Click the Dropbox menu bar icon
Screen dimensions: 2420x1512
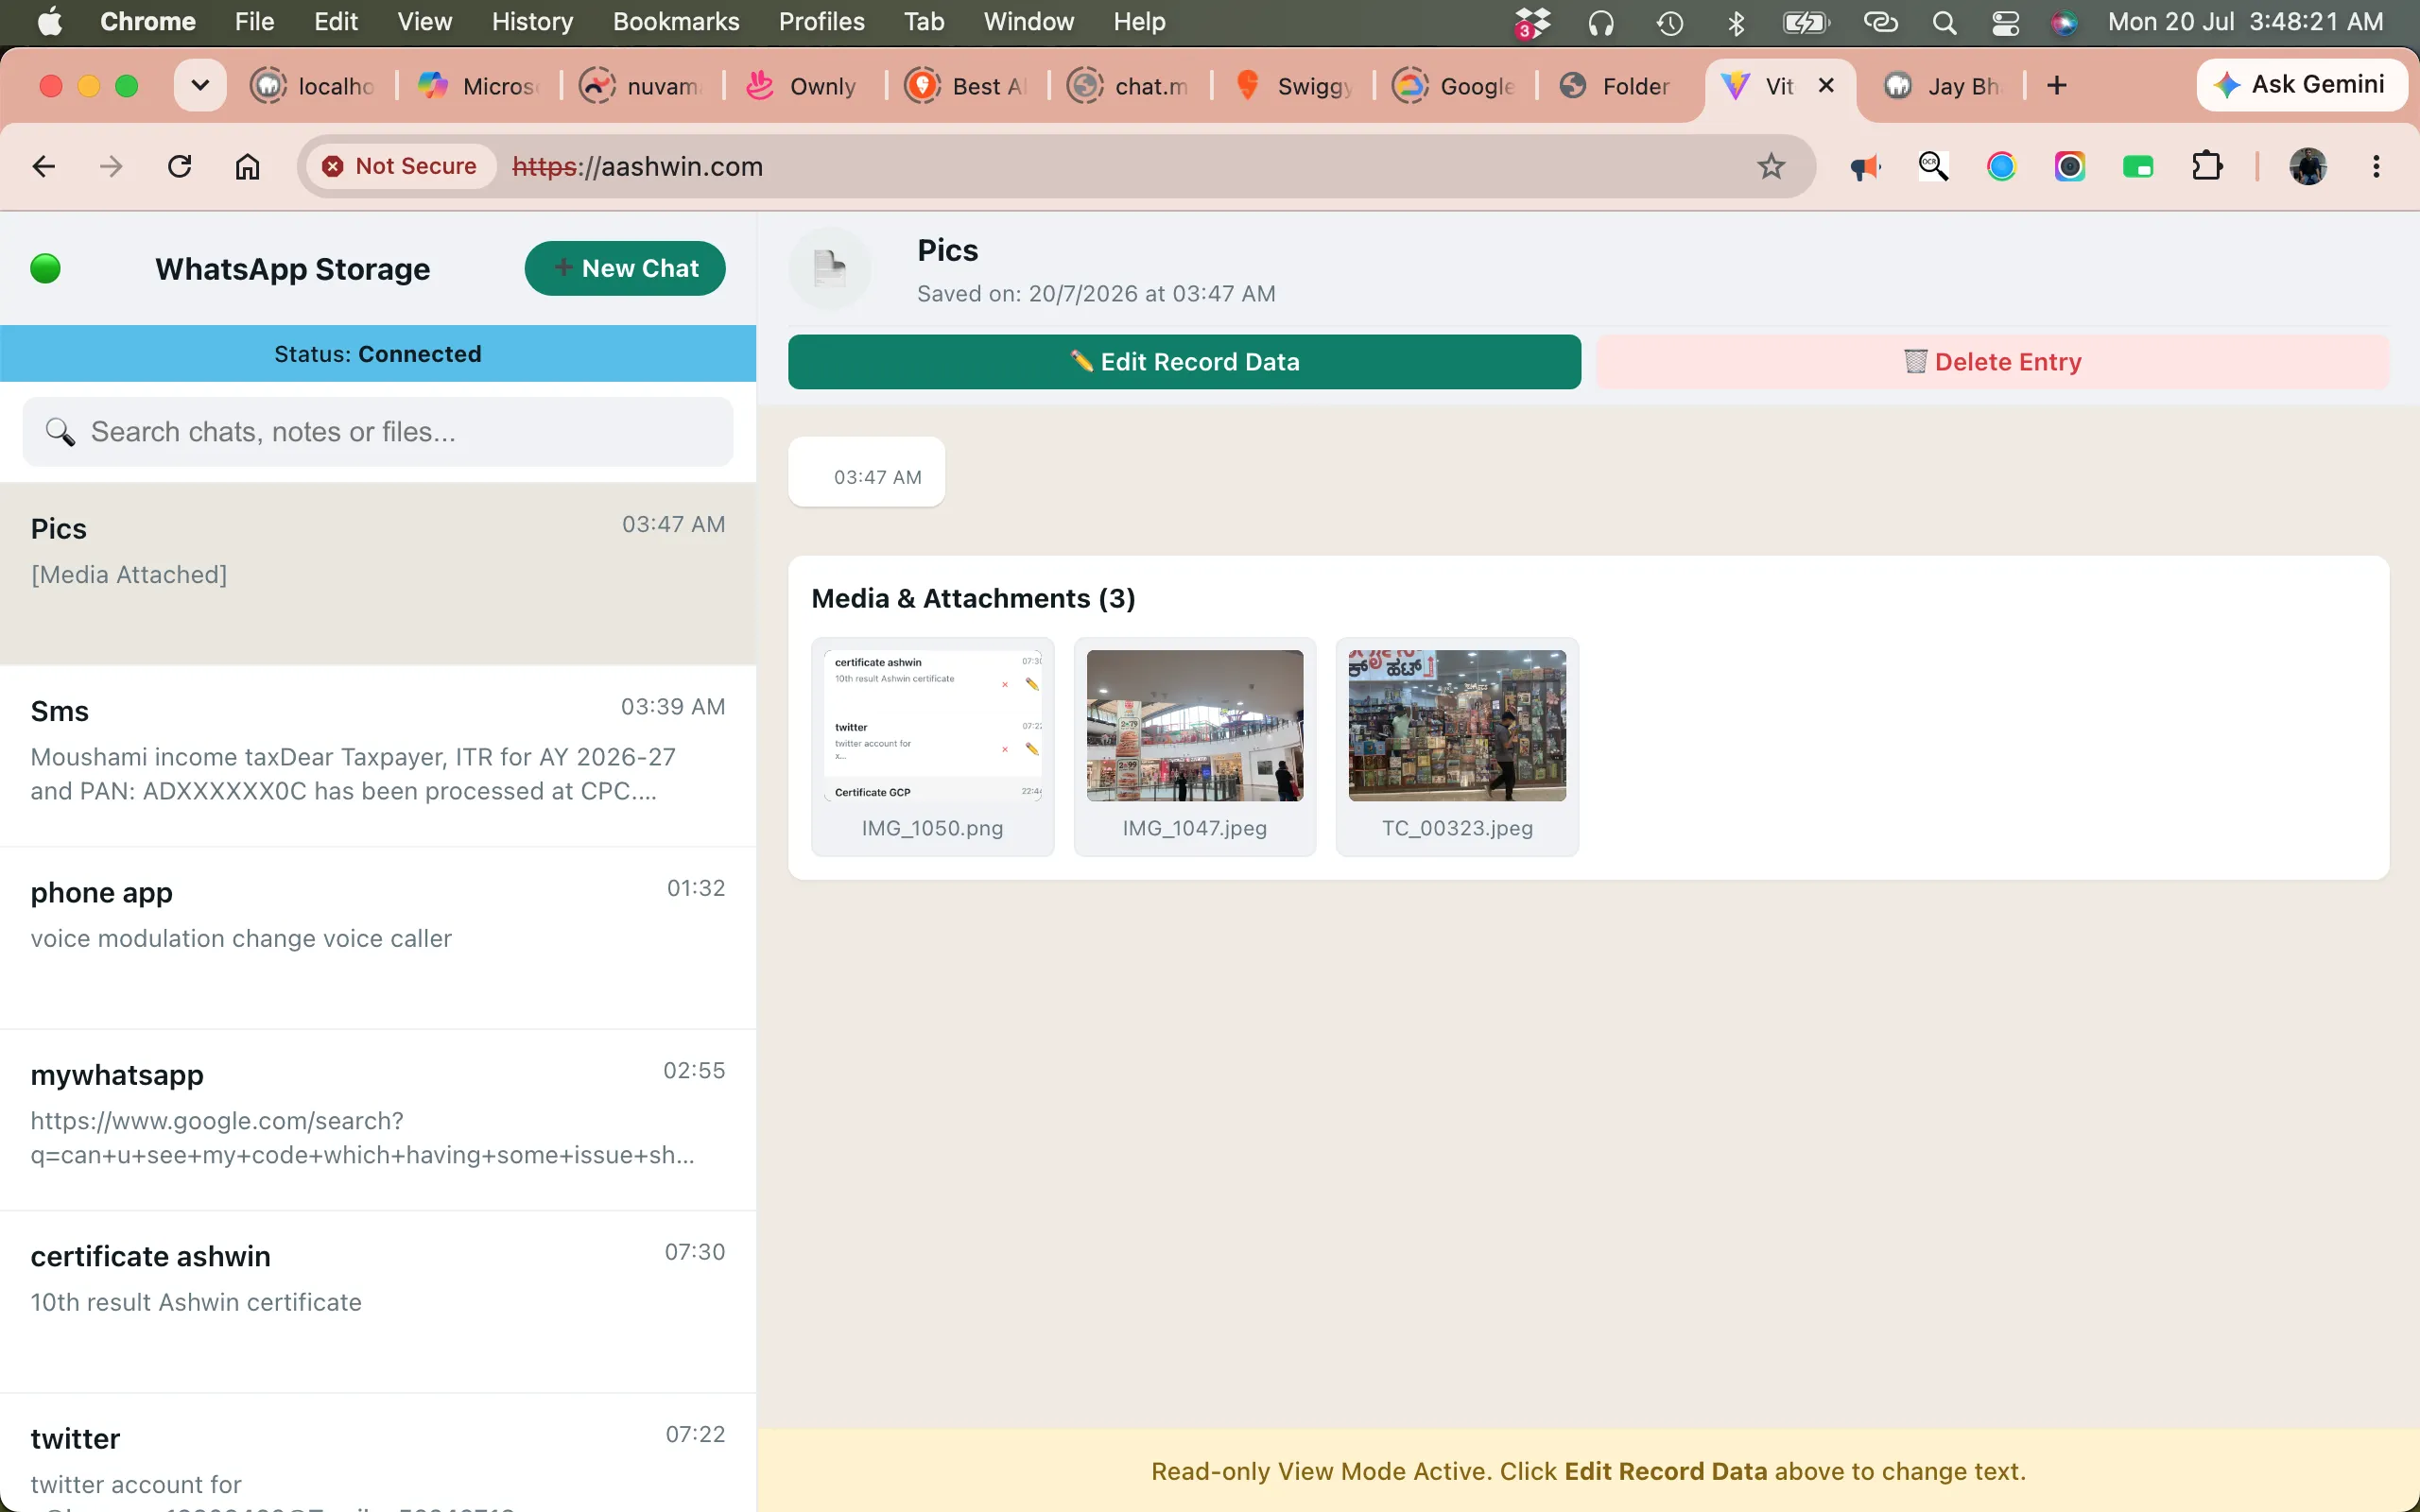pos(1532,22)
